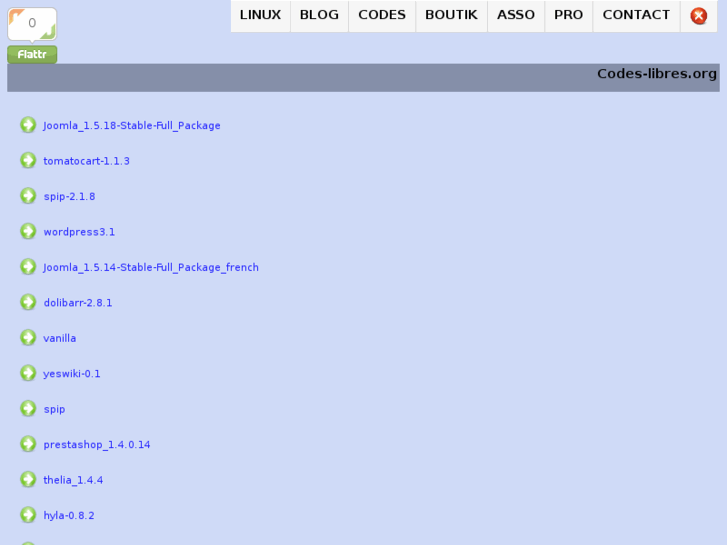Viewport: 727px width, 545px height.
Task: Open the hyla-0.8.2 link
Action: coord(69,516)
